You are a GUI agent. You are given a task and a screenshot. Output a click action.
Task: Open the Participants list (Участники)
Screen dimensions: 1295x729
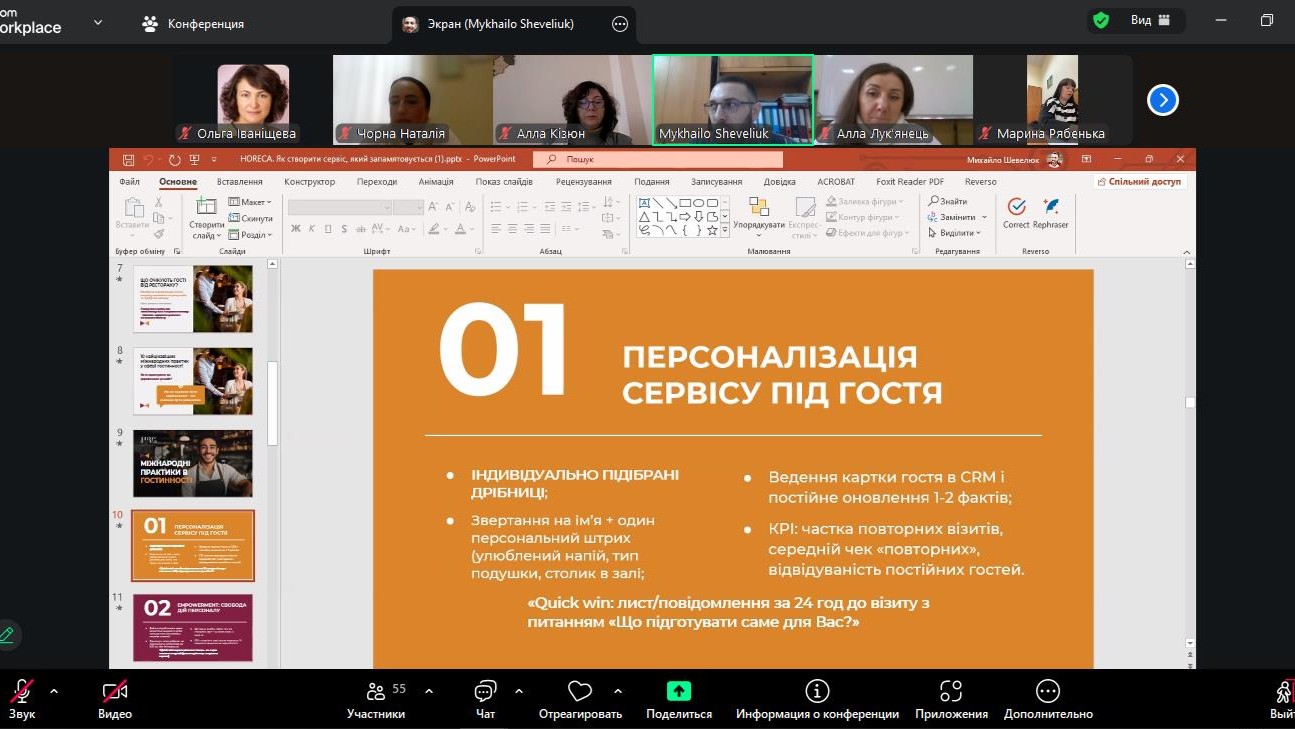pyautogui.click(x=376, y=692)
